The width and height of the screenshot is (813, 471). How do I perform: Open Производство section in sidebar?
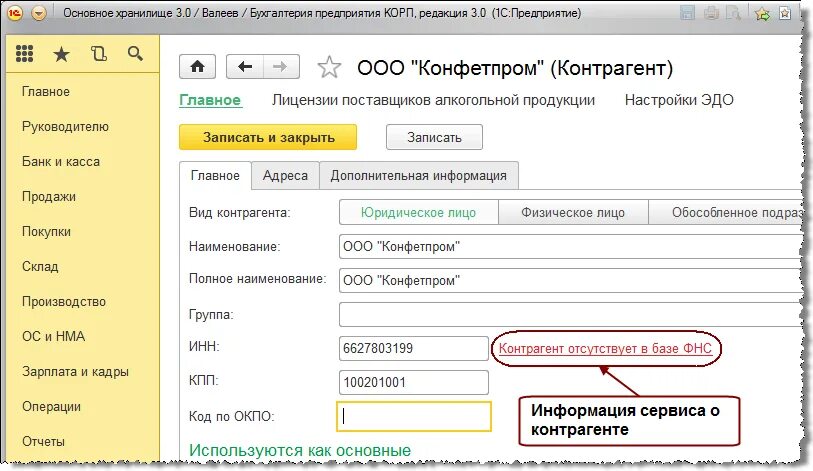[64, 302]
